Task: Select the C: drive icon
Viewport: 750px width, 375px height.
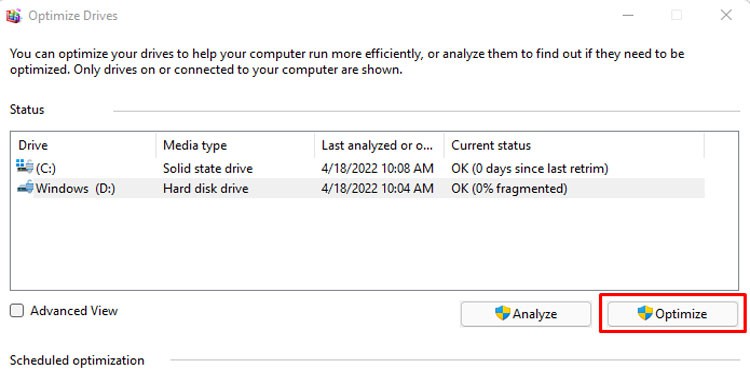Action: (25, 167)
